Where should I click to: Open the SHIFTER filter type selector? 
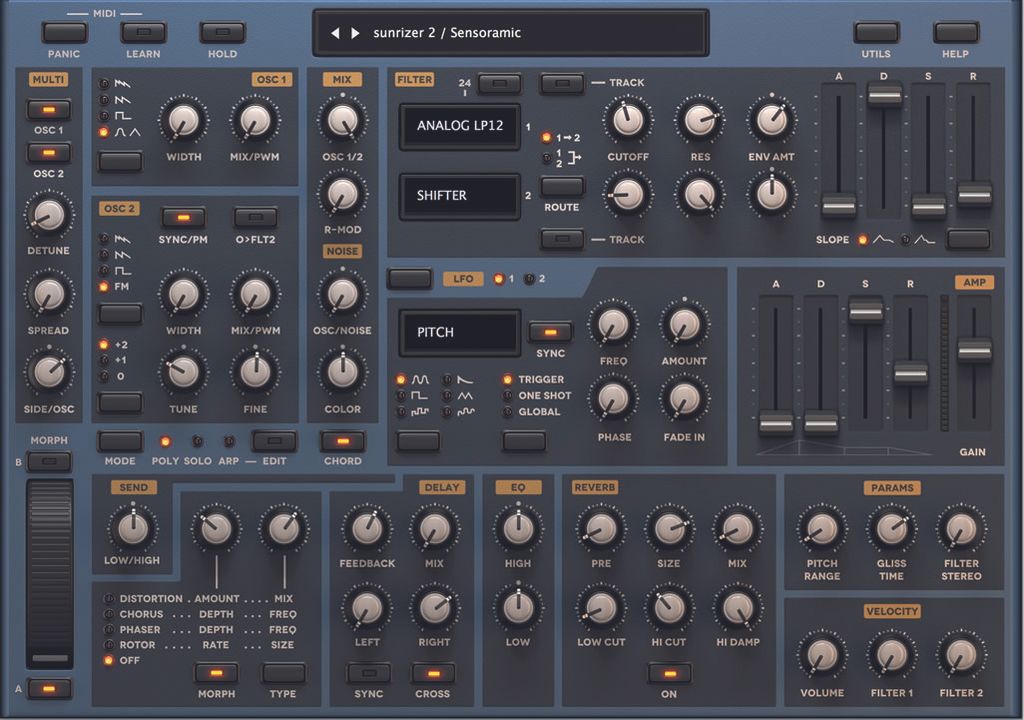(459, 196)
